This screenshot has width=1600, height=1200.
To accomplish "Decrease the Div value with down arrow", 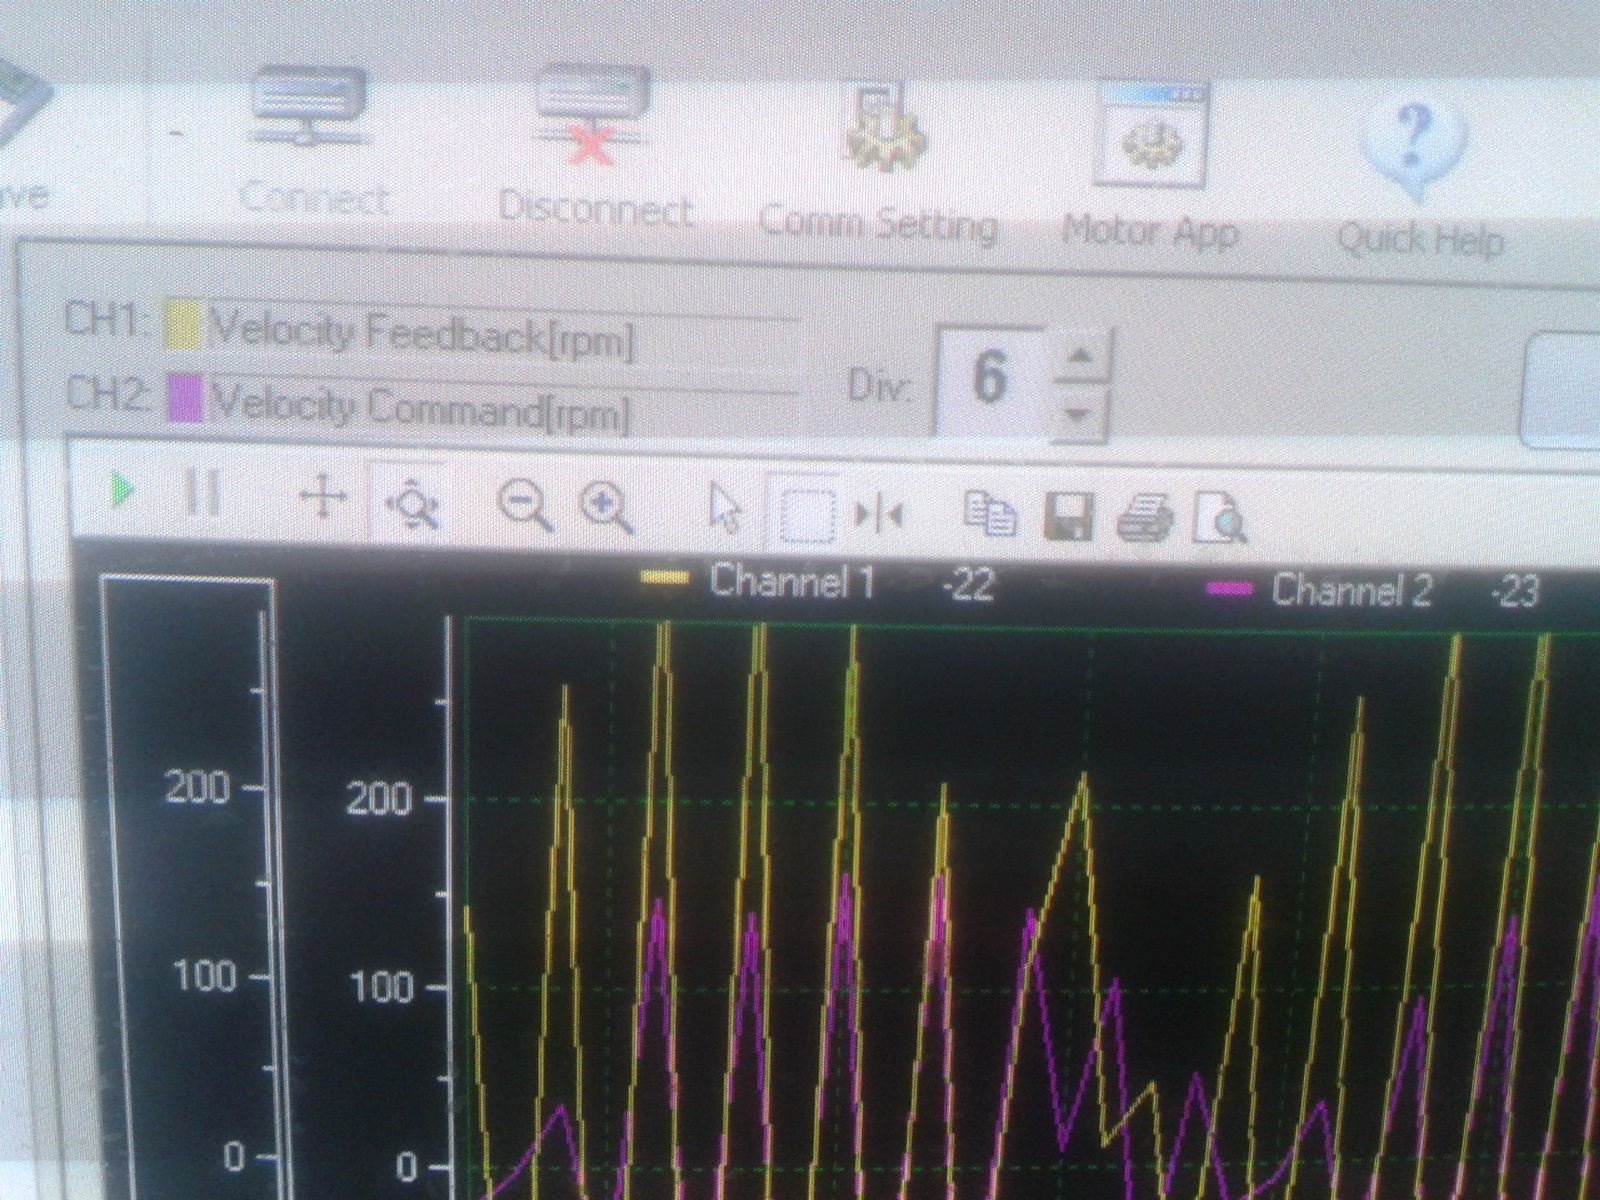I will 1080,414.
